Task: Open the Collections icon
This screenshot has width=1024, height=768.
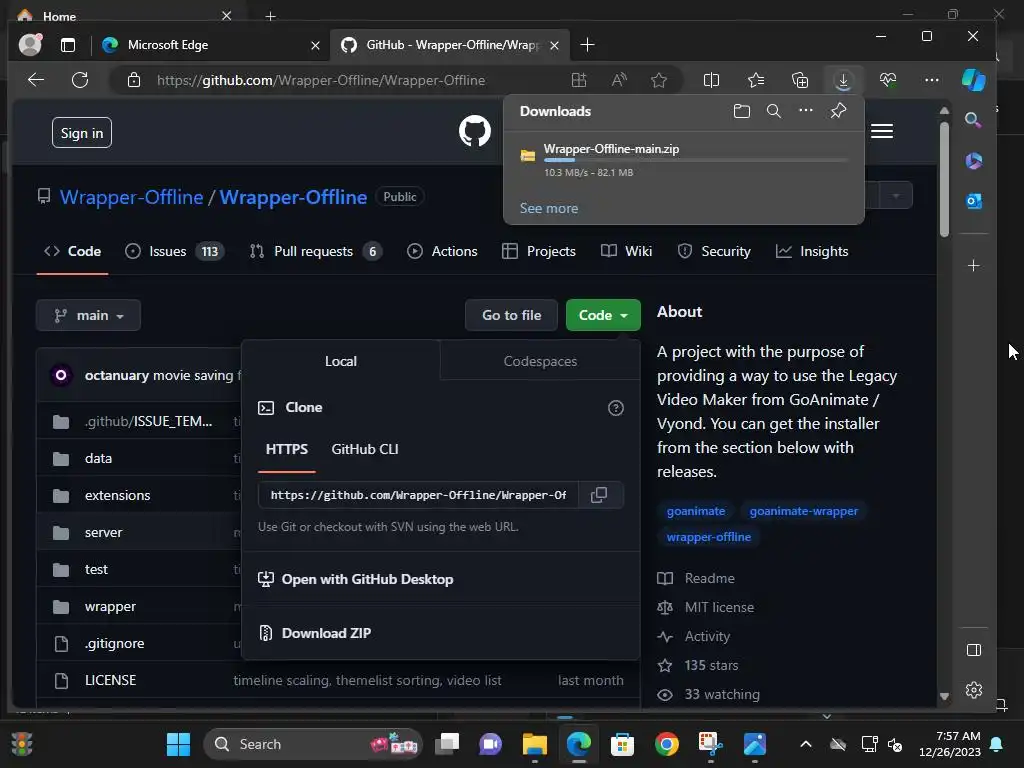Action: tap(800, 80)
